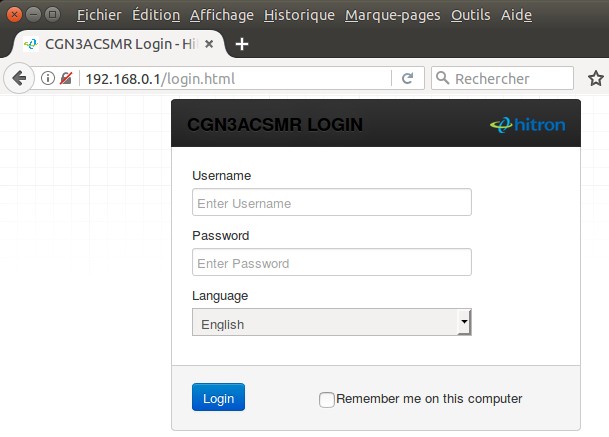
Task: Open the Affichage menu
Action: pyautogui.click(x=222, y=15)
